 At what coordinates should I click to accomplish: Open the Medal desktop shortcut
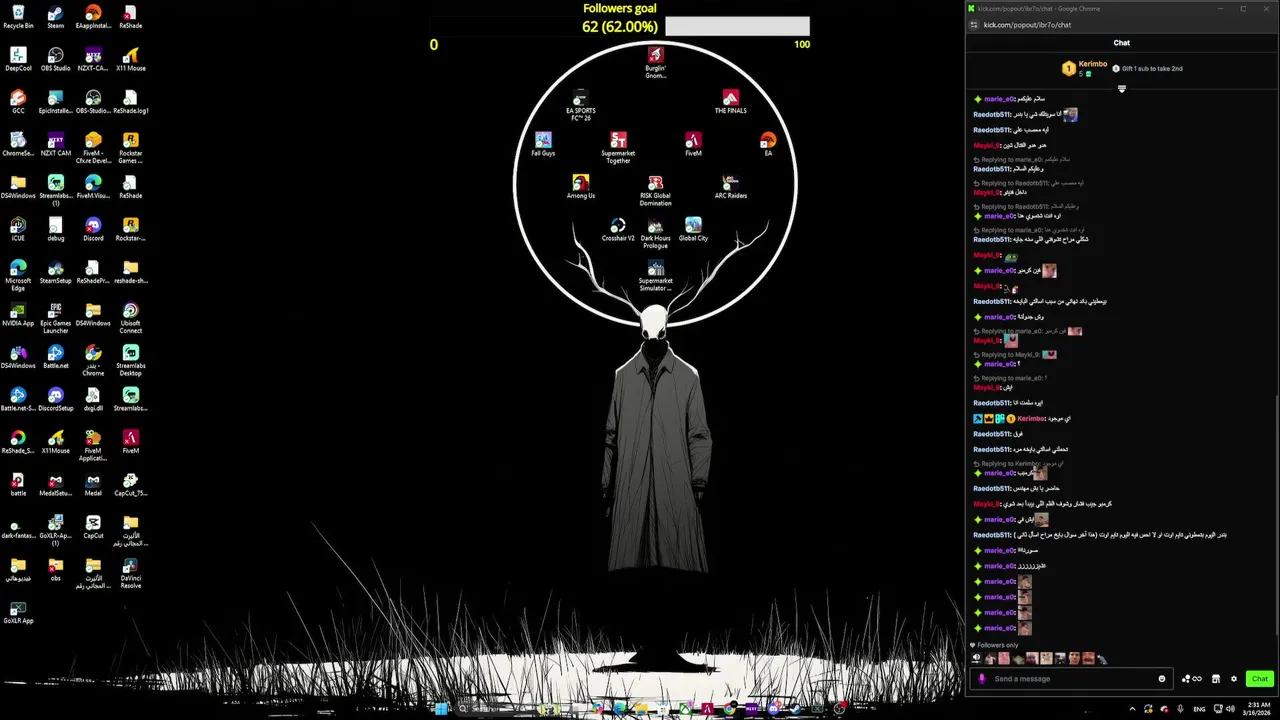click(x=93, y=484)
